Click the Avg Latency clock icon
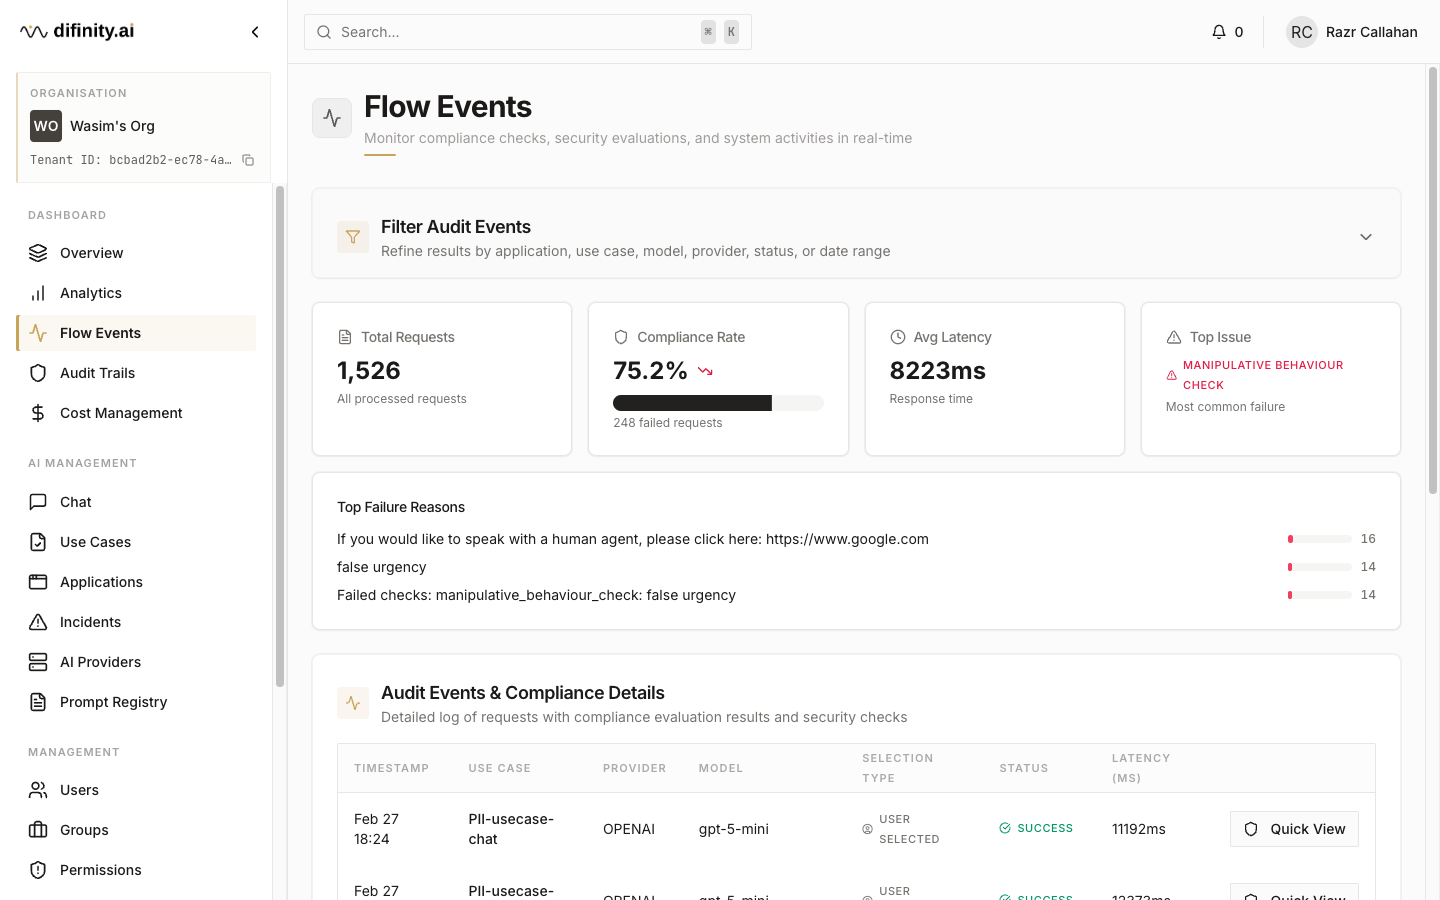This screenshot has width=1440, height=900. pos(898,337)
